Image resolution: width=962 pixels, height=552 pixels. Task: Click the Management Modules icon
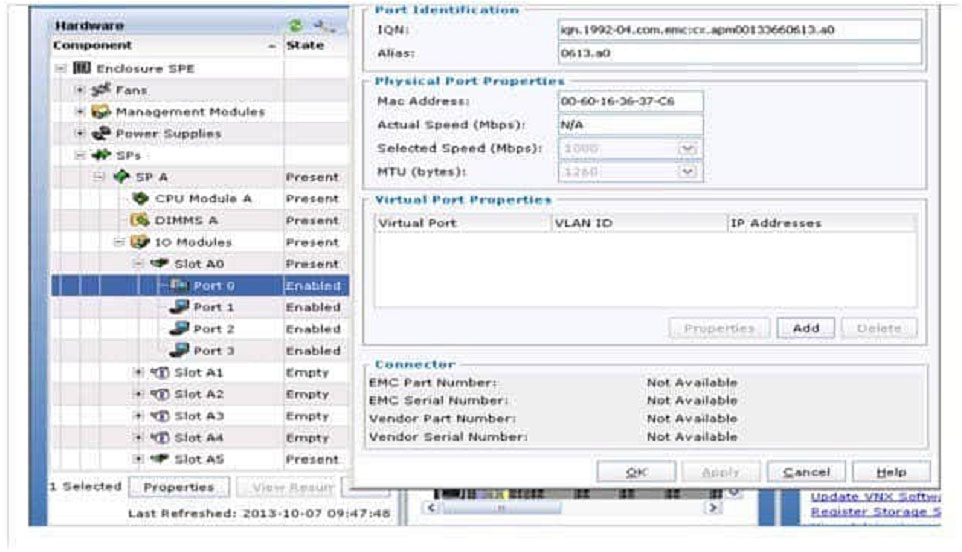click(x=104, y=112)
